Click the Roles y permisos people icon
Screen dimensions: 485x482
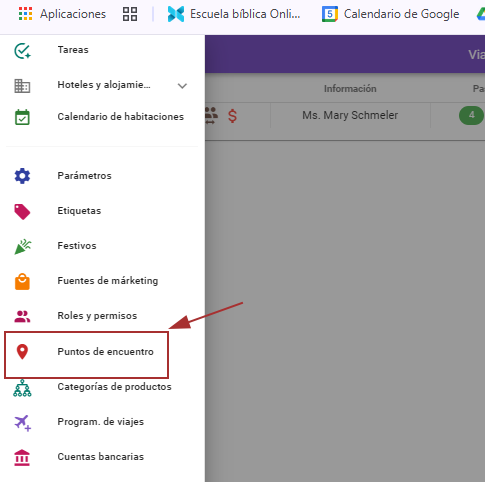coord(22,316)
